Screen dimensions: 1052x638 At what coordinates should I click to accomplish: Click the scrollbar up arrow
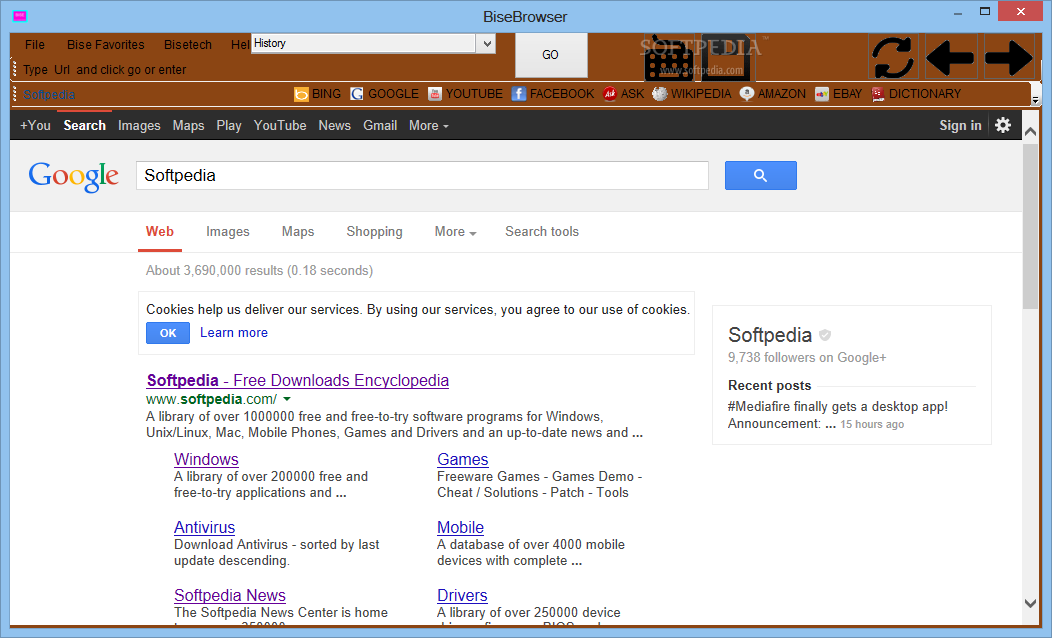click(x=1030, y=132)
